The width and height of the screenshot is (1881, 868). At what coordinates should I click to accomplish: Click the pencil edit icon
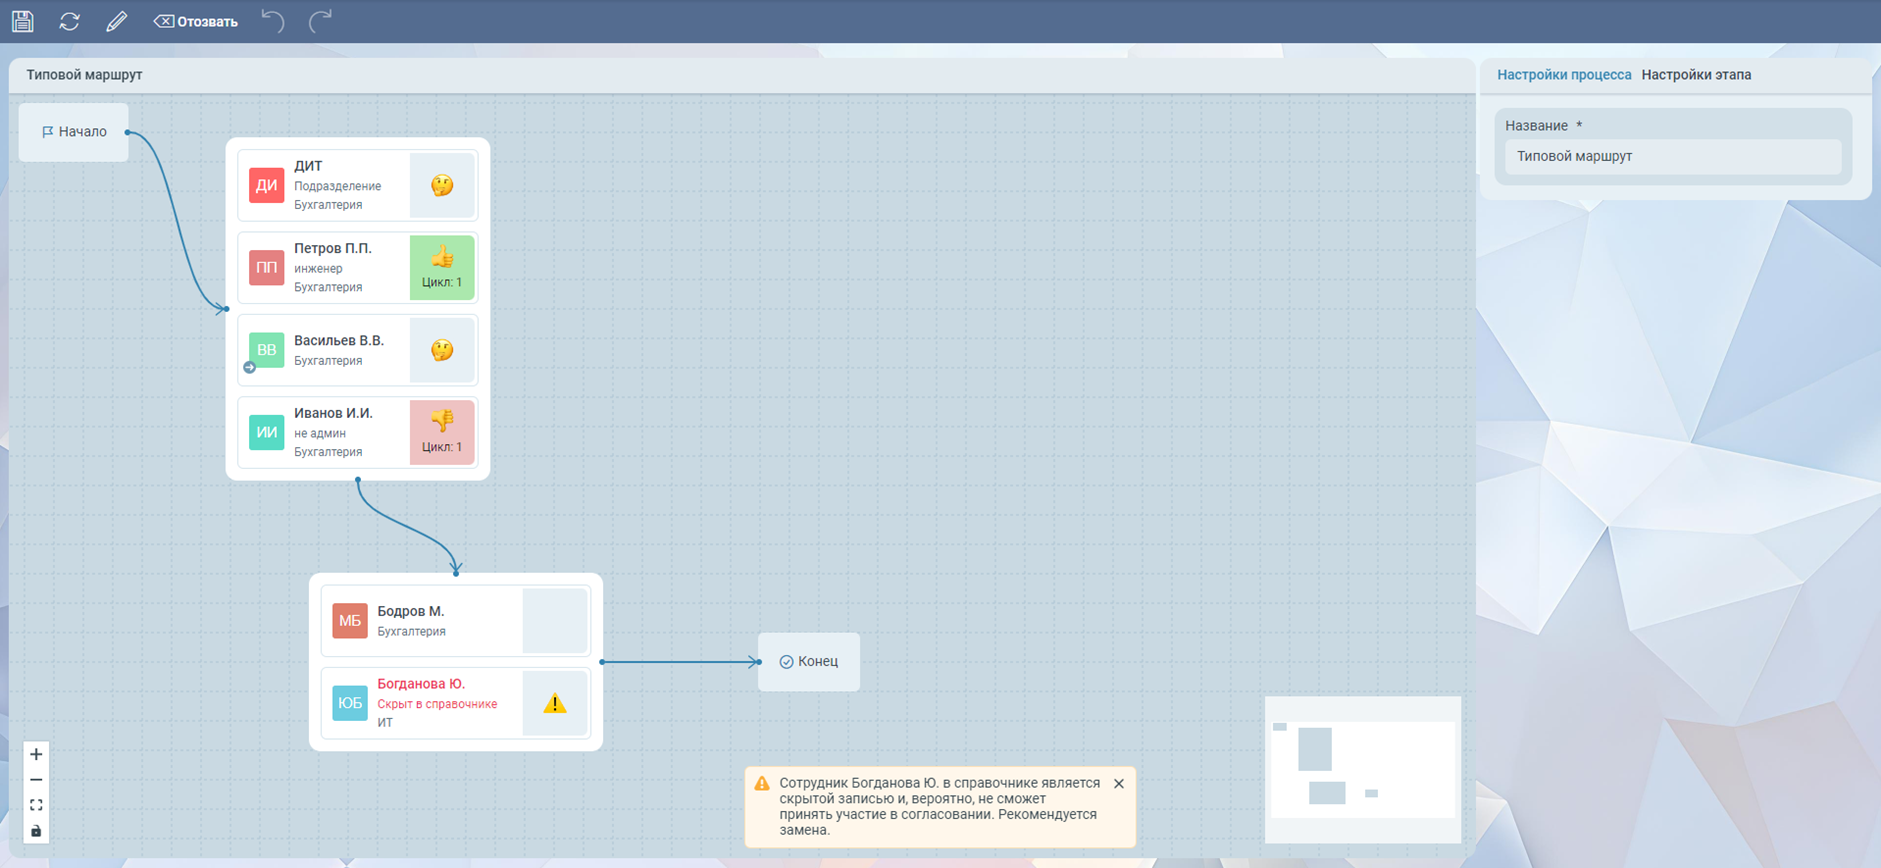(x=117, y=21)
